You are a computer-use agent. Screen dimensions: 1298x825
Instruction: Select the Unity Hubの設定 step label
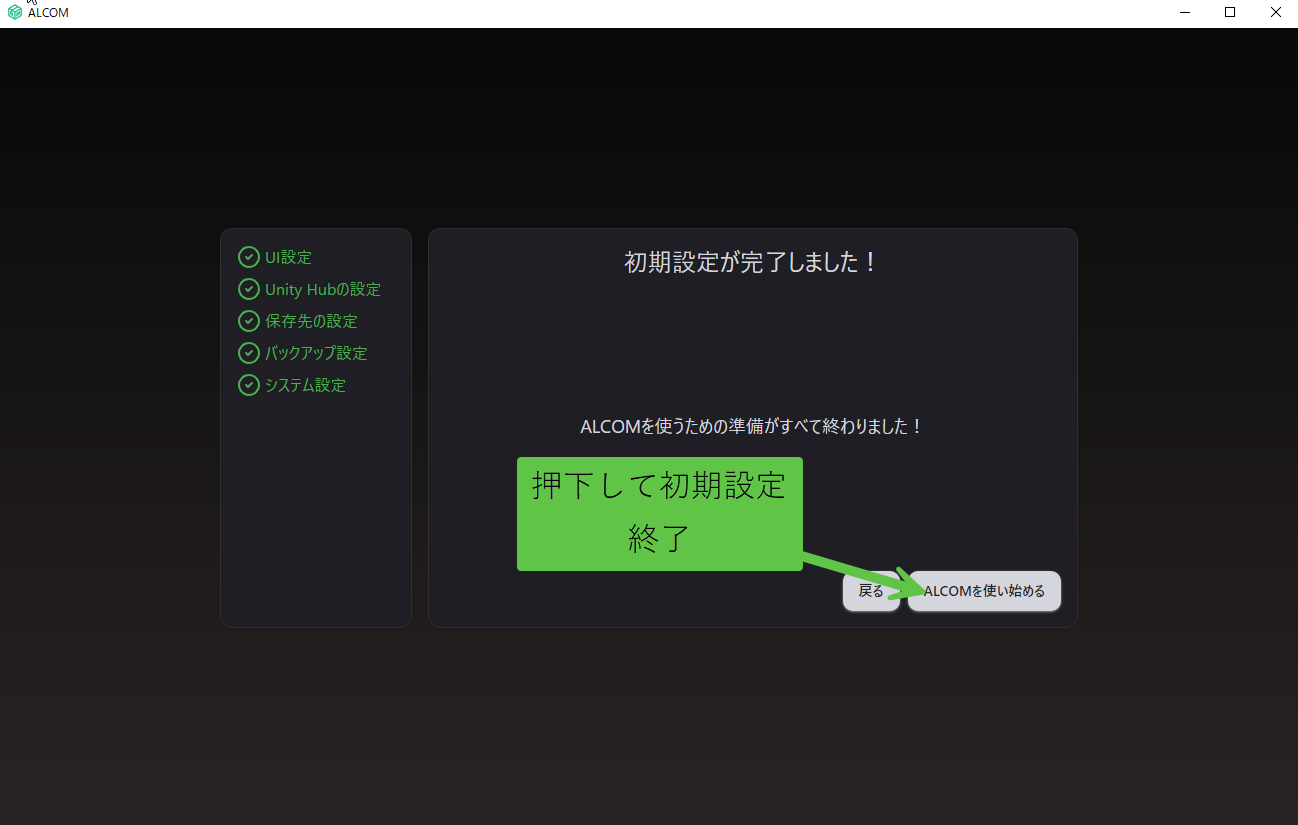(x=323, y=289)
